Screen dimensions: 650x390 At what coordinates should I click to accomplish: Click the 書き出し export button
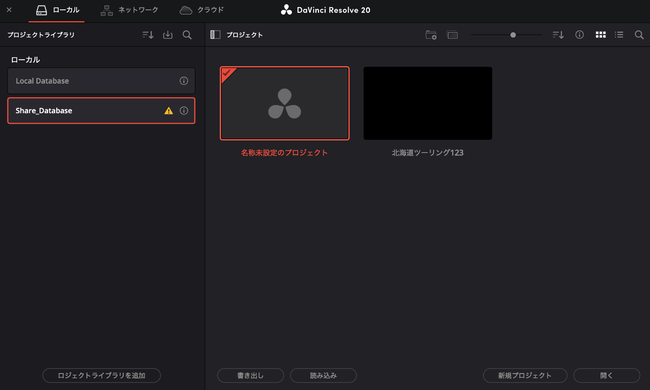click(x=250, y=375)
